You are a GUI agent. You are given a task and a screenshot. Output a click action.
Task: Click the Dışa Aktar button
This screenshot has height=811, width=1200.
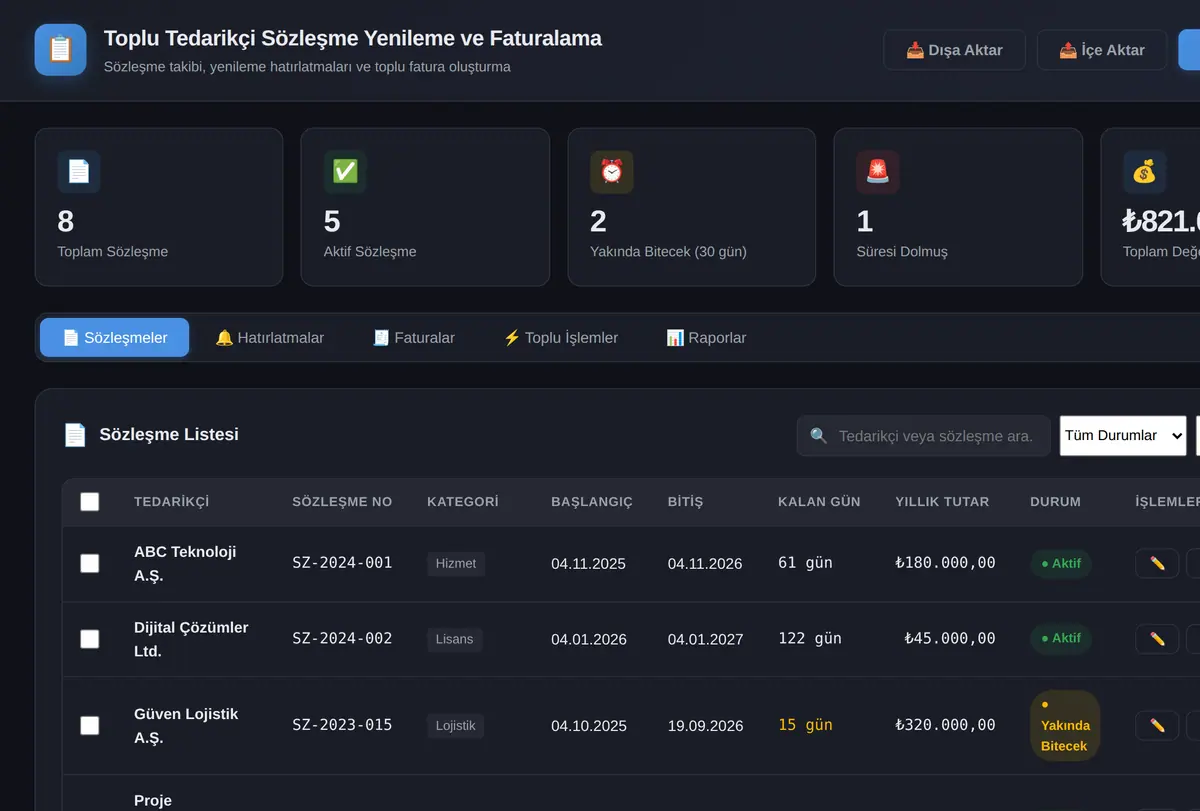click(x=954, y=50)
